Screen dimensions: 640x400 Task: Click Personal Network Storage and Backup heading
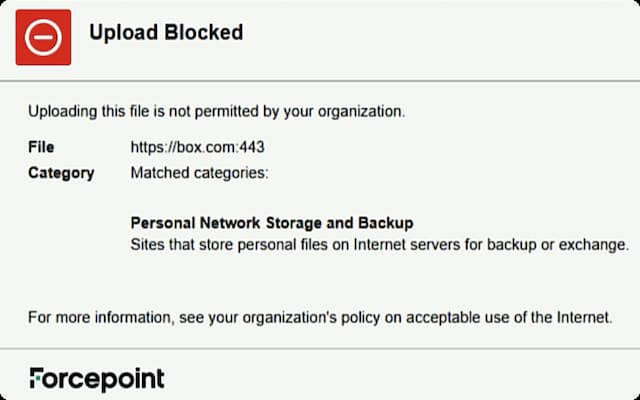(272, 222)
